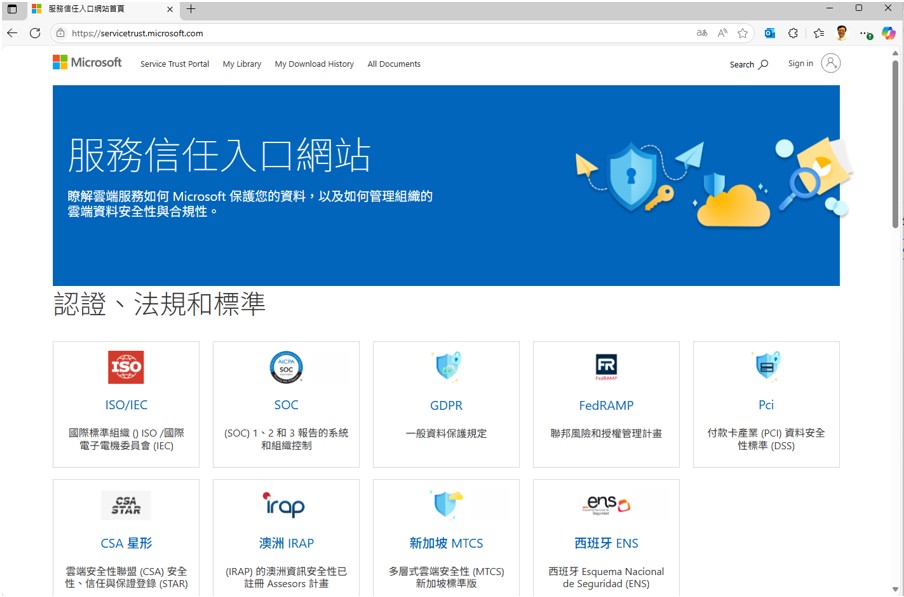The height and width of the screenshot is (597, 904).
Task: Click the Read aloud icon in address bar
Action: 722,33
